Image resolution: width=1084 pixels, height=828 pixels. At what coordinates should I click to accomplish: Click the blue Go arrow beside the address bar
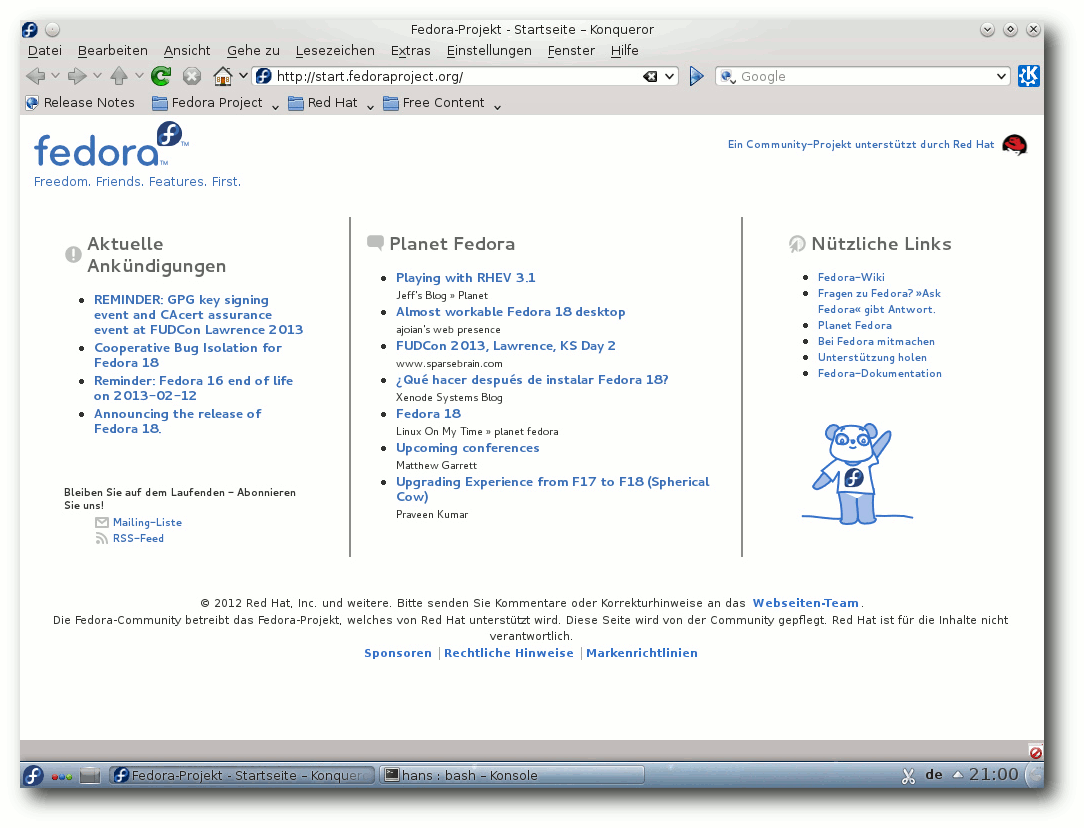coord(696,76)
